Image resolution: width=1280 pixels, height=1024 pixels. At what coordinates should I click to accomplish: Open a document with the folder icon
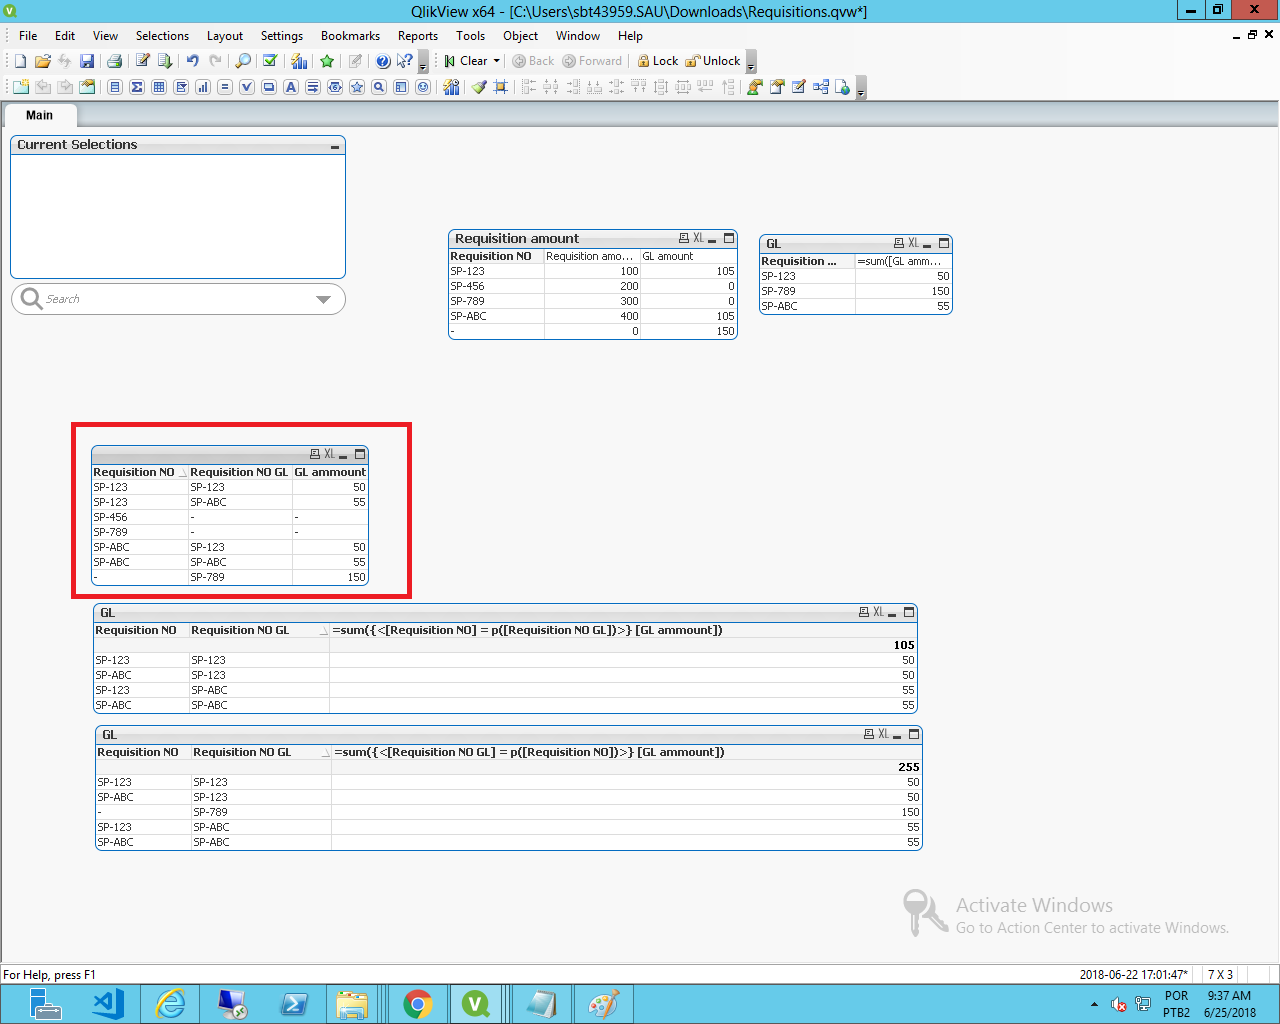43,61
